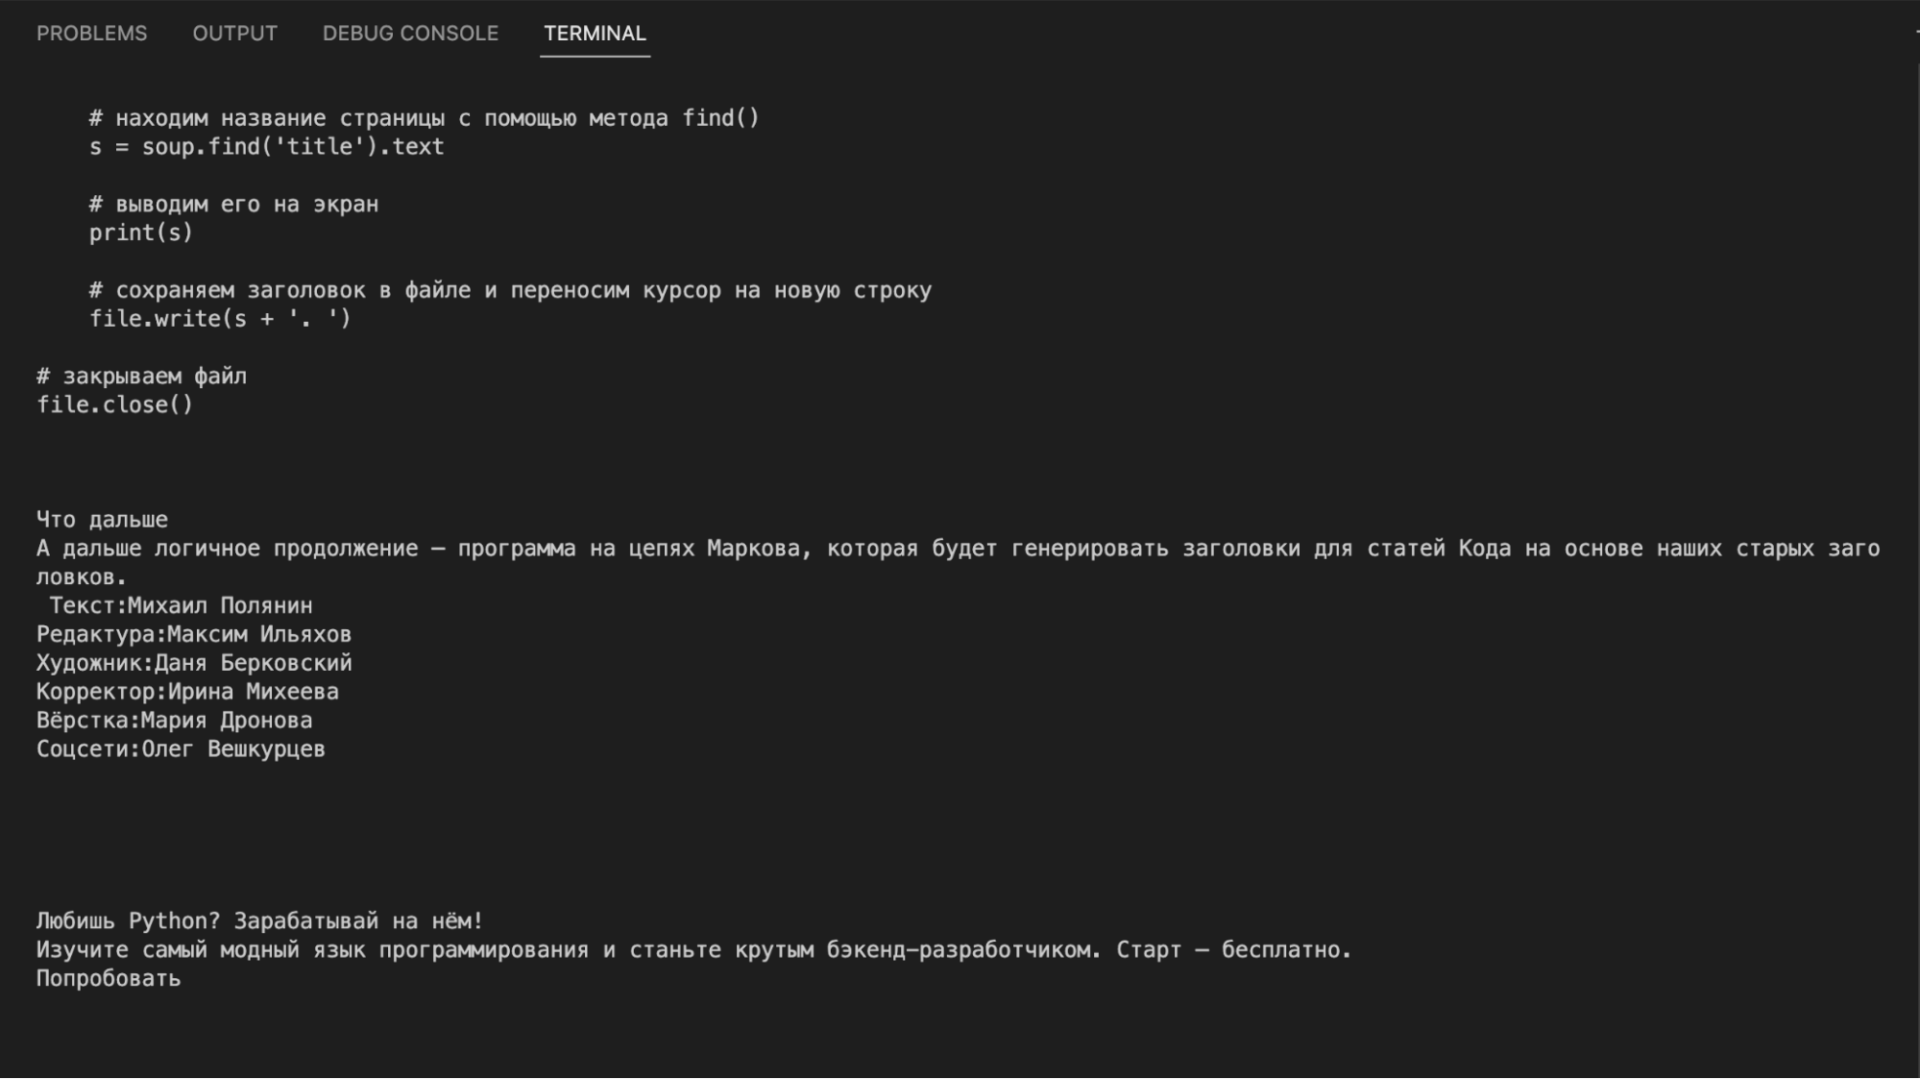The width and height of the screenshot is (1920, 1079).
Task: Switch to the PROBLEMS tab
Action: (91, 33)
